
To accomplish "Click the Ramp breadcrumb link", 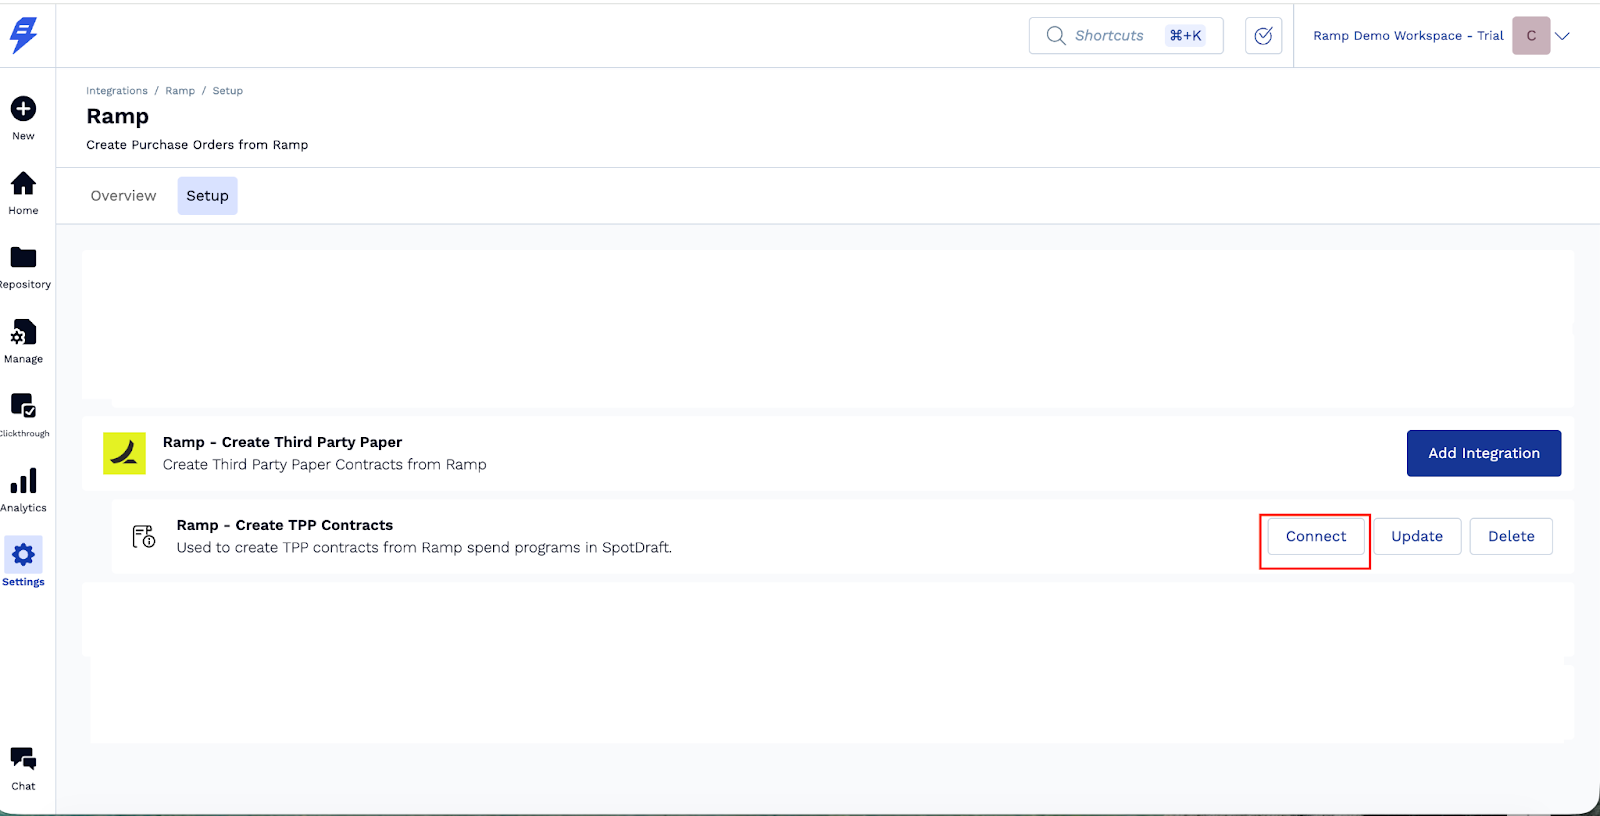I will 180,91.
